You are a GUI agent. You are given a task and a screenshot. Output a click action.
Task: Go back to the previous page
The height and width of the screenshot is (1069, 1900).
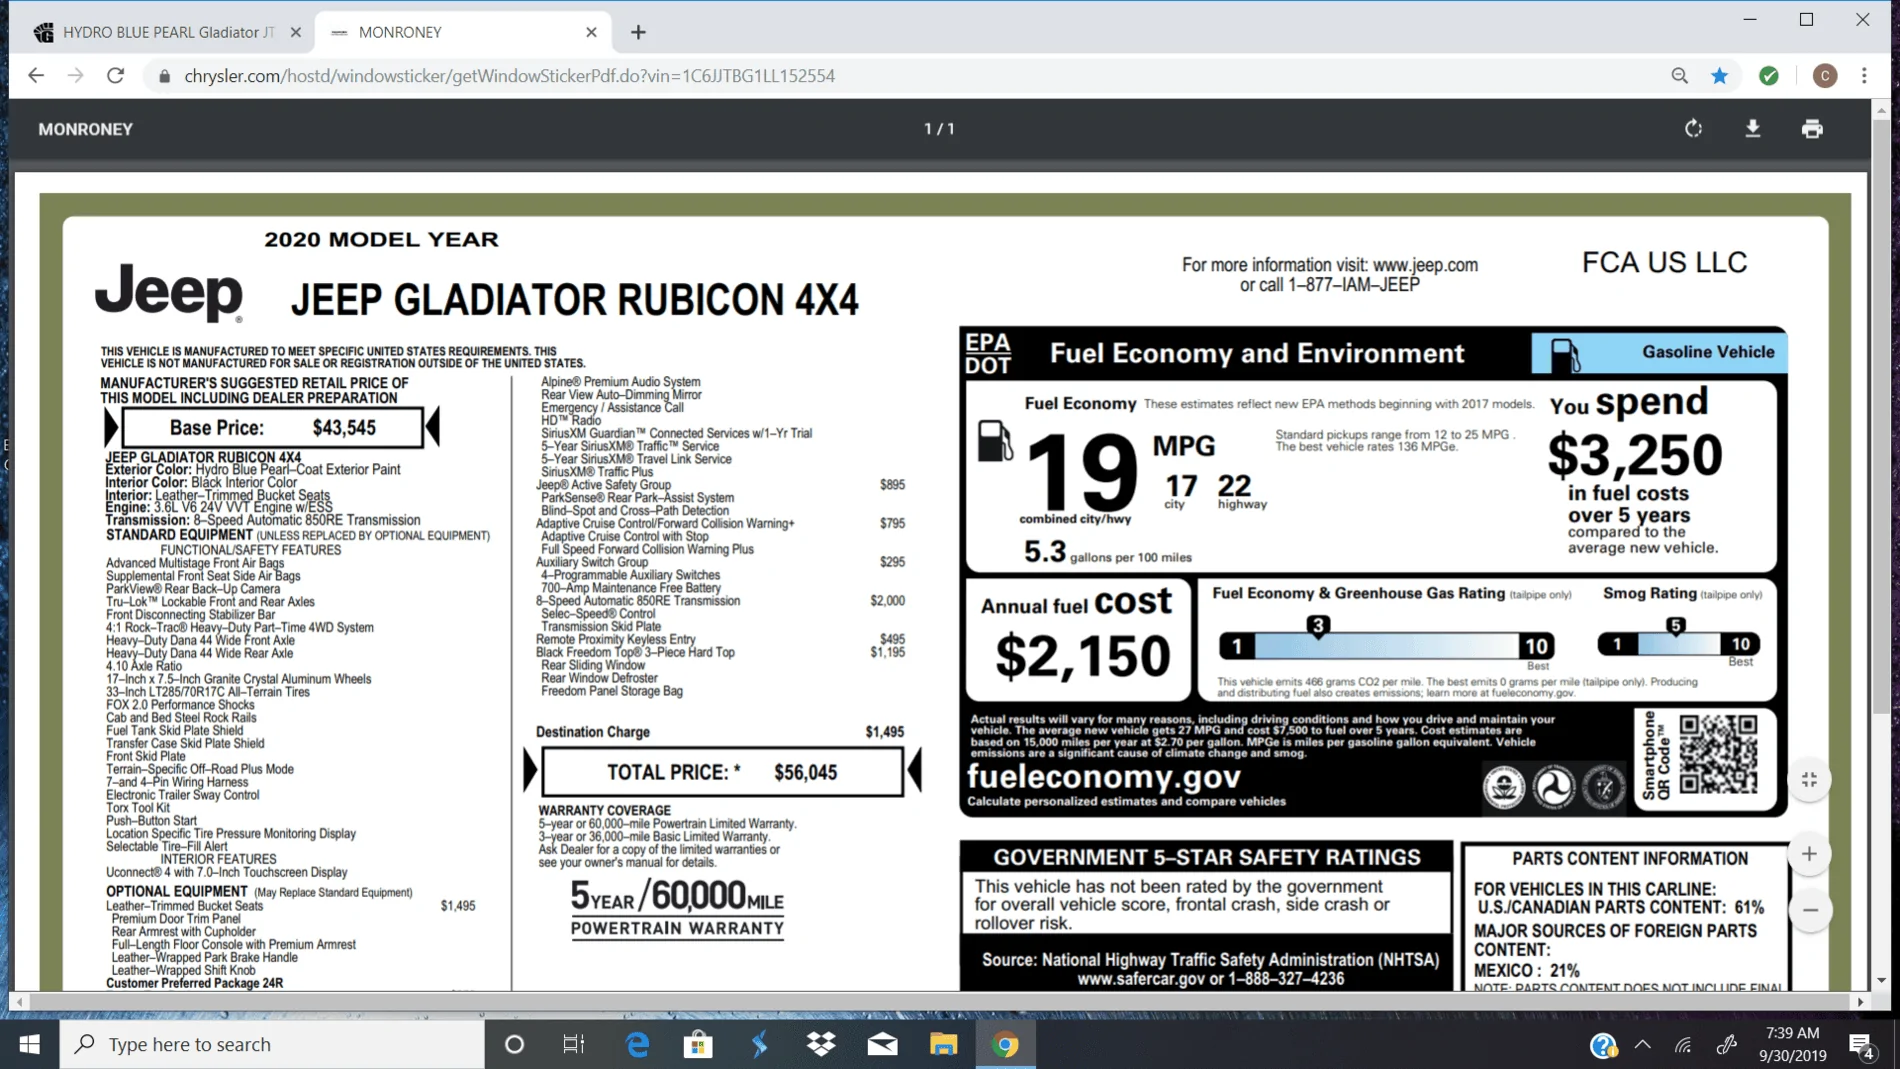[36, 76]
